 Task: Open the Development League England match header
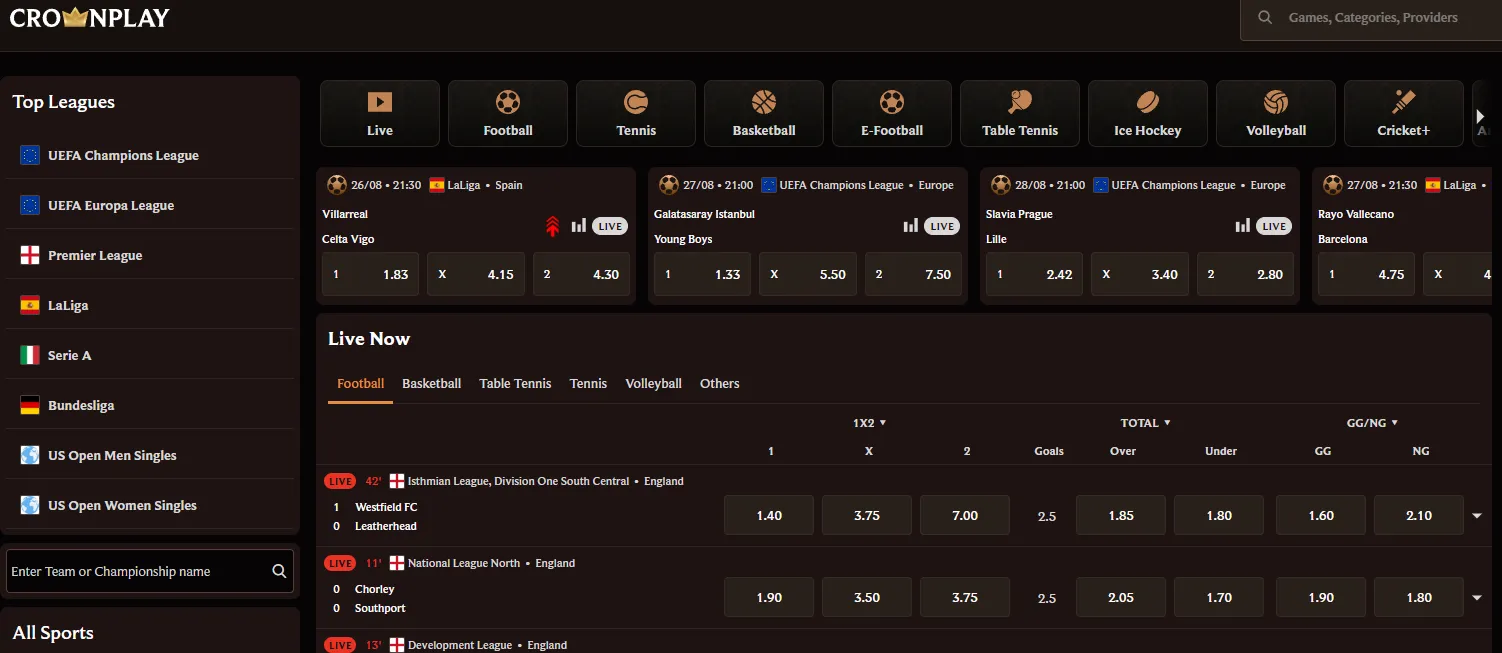point(460,645)
